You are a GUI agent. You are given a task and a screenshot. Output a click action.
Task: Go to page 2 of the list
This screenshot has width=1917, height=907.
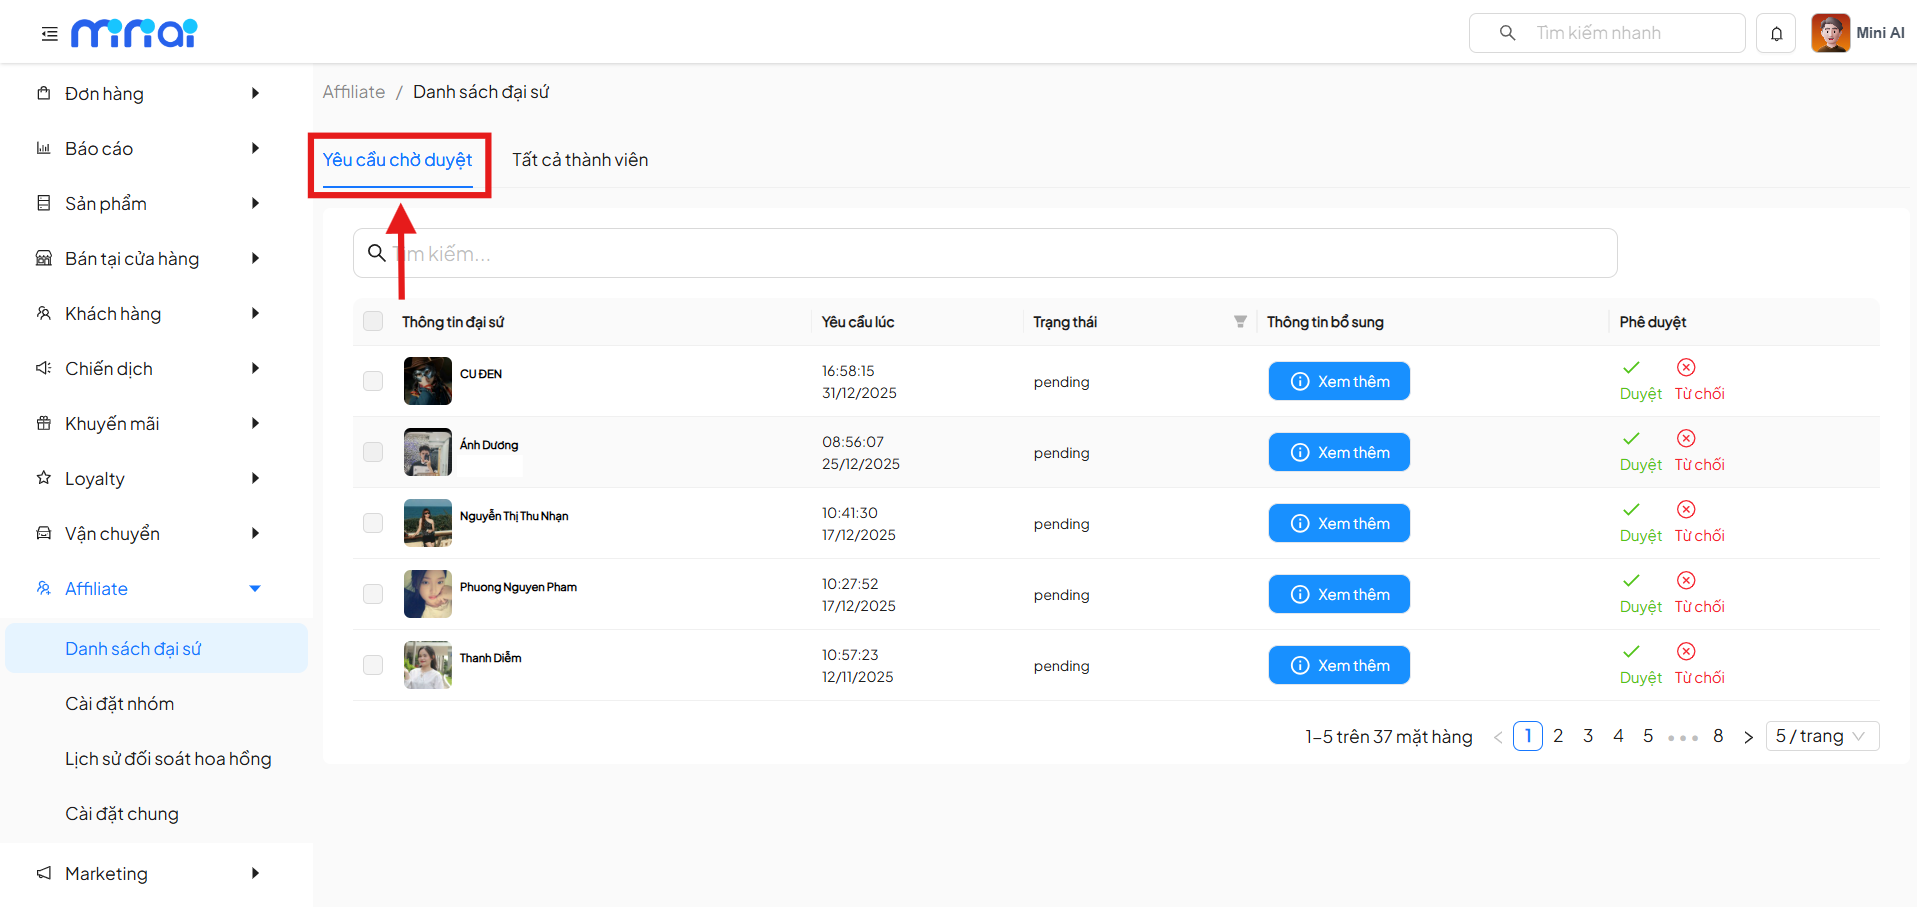click(x=1558, y=737)
